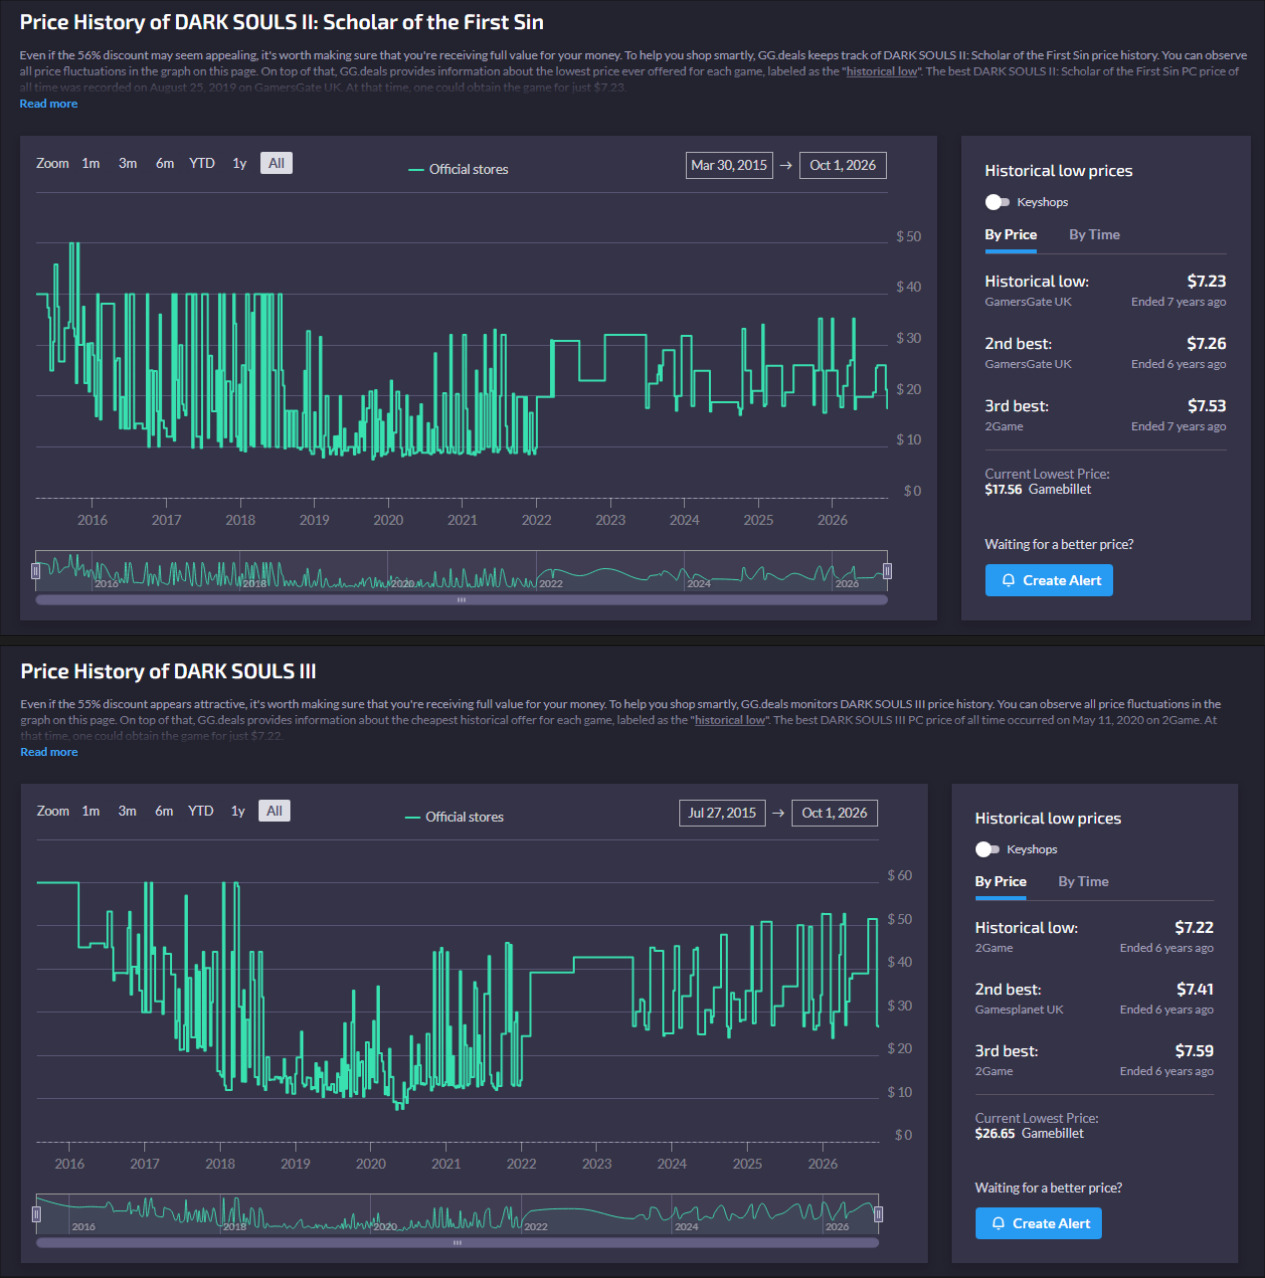Toggle Official stores legend on Dark Souls II chart
Image resolution: width=1265 pixels, height=1278 pixels.
(458, 169)
